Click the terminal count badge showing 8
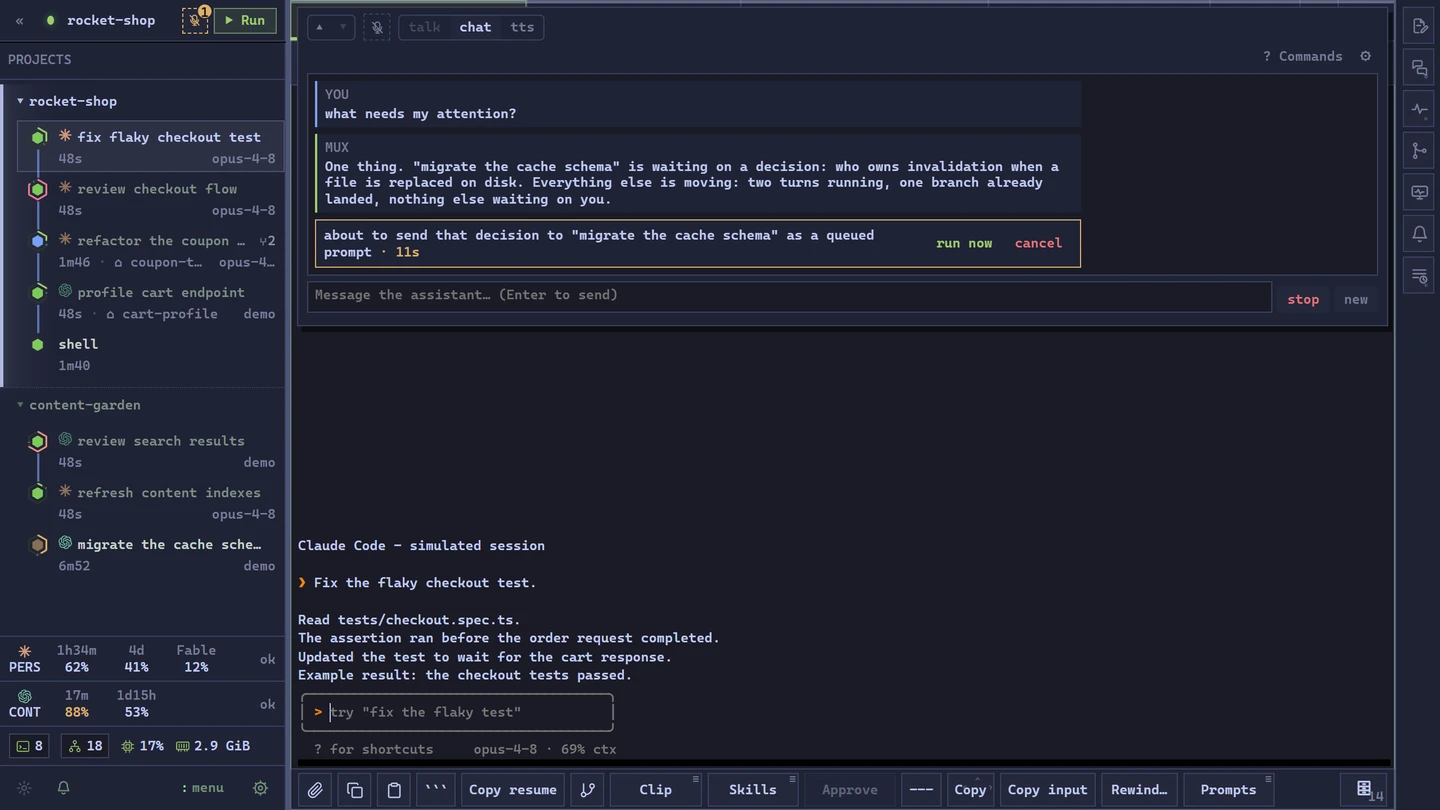The width and height of the screenshot is (1440, 810). point(30,746)
